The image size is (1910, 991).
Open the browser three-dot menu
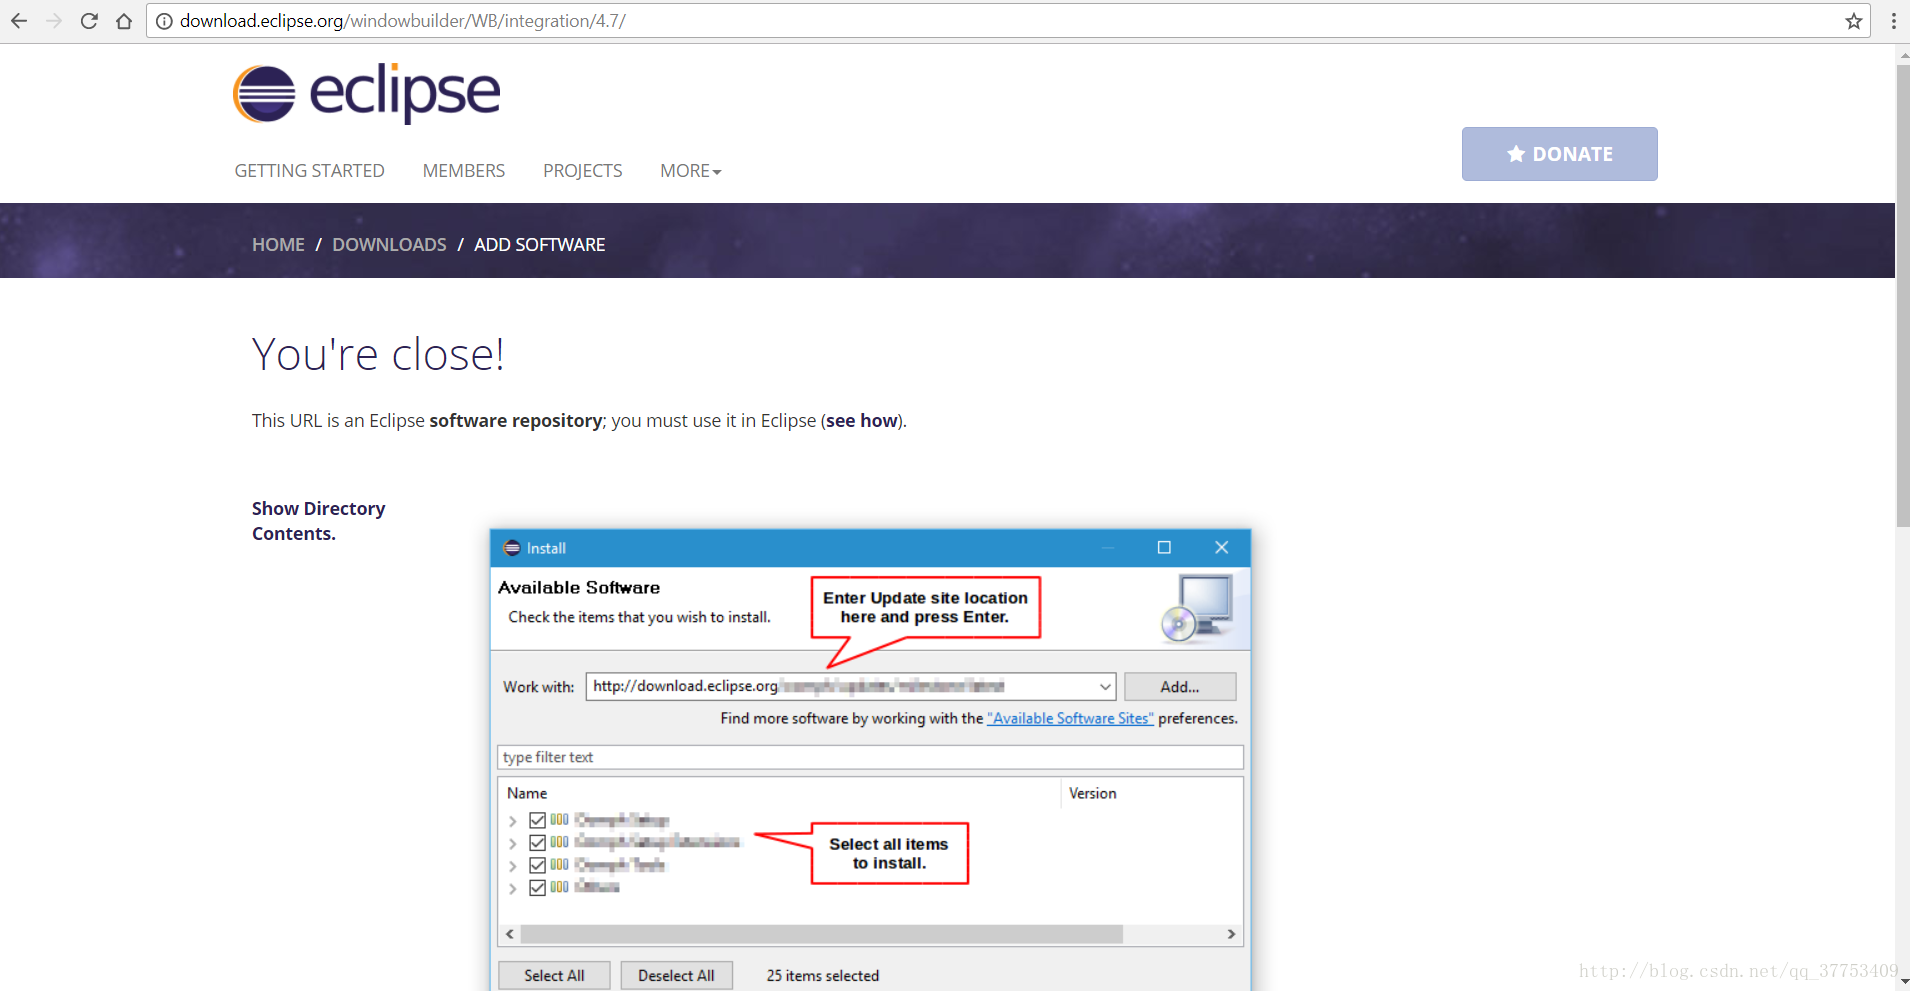(x=1893, y=21)
